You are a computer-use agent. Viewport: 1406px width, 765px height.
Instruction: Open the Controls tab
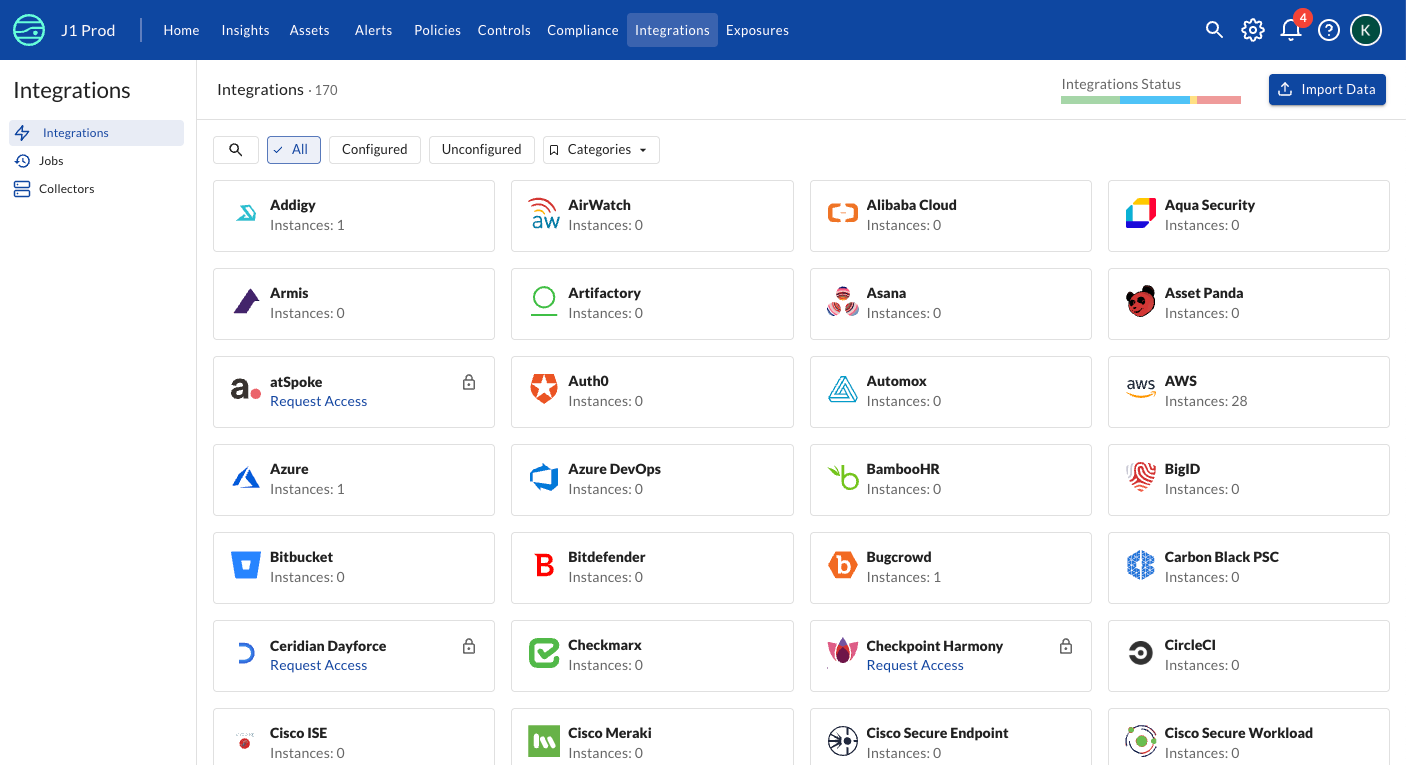[x=504, y=30]
